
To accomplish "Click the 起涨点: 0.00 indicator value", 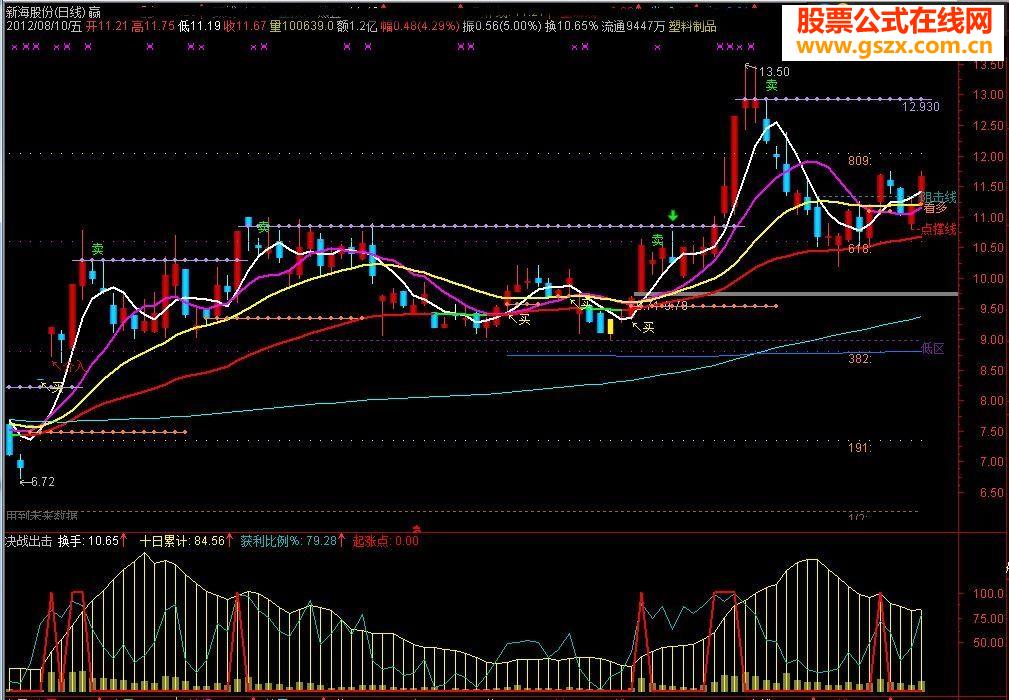I will 385,541.
